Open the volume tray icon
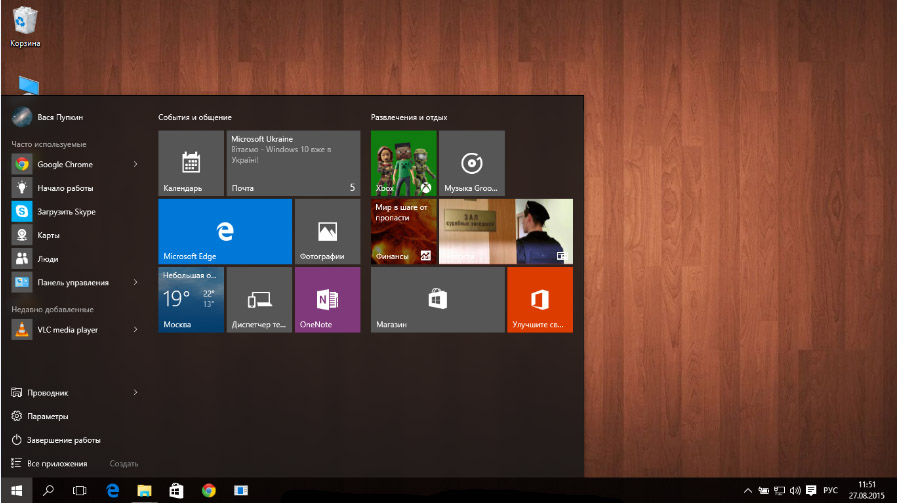The image size is (897, 503). tap(795, 490)
